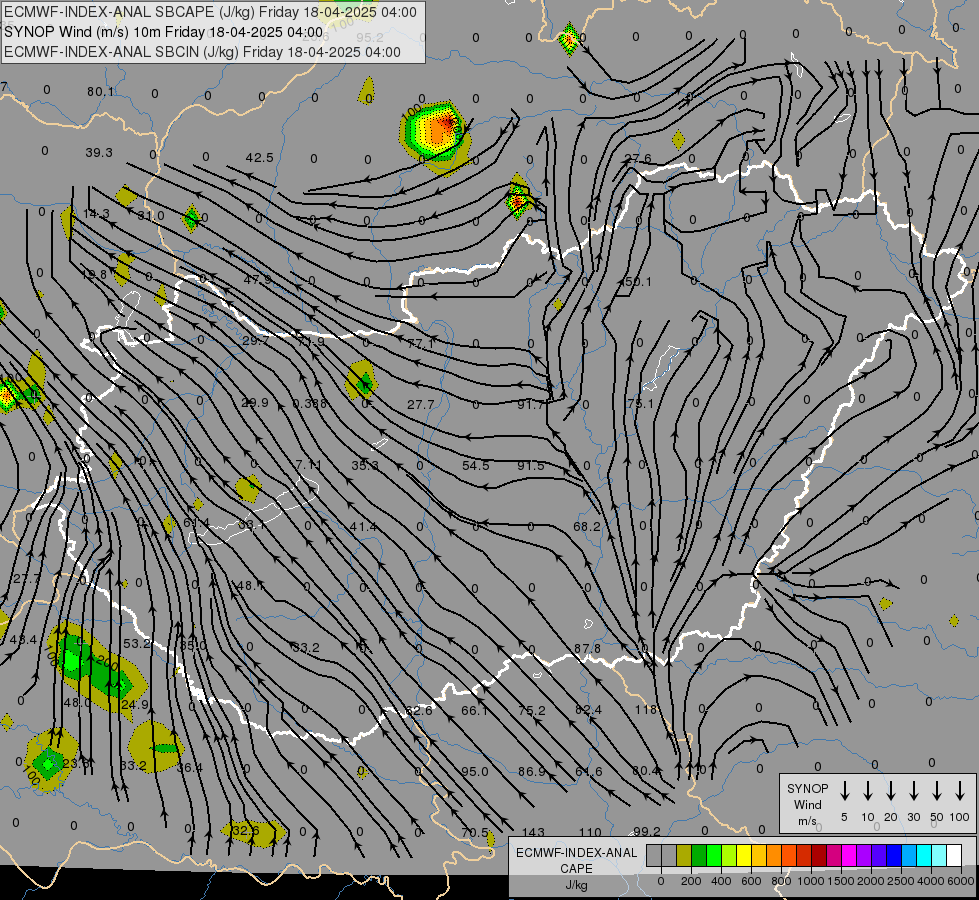Click the 'J/kg' unit label in legend
This screenshot has width=979, height=900.
point(576,885)
